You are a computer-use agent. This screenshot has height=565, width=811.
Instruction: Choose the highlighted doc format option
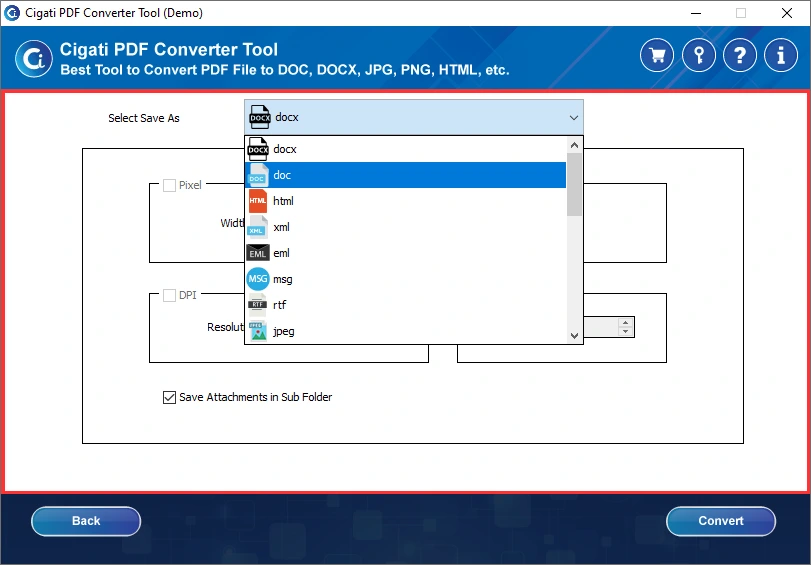406,175
